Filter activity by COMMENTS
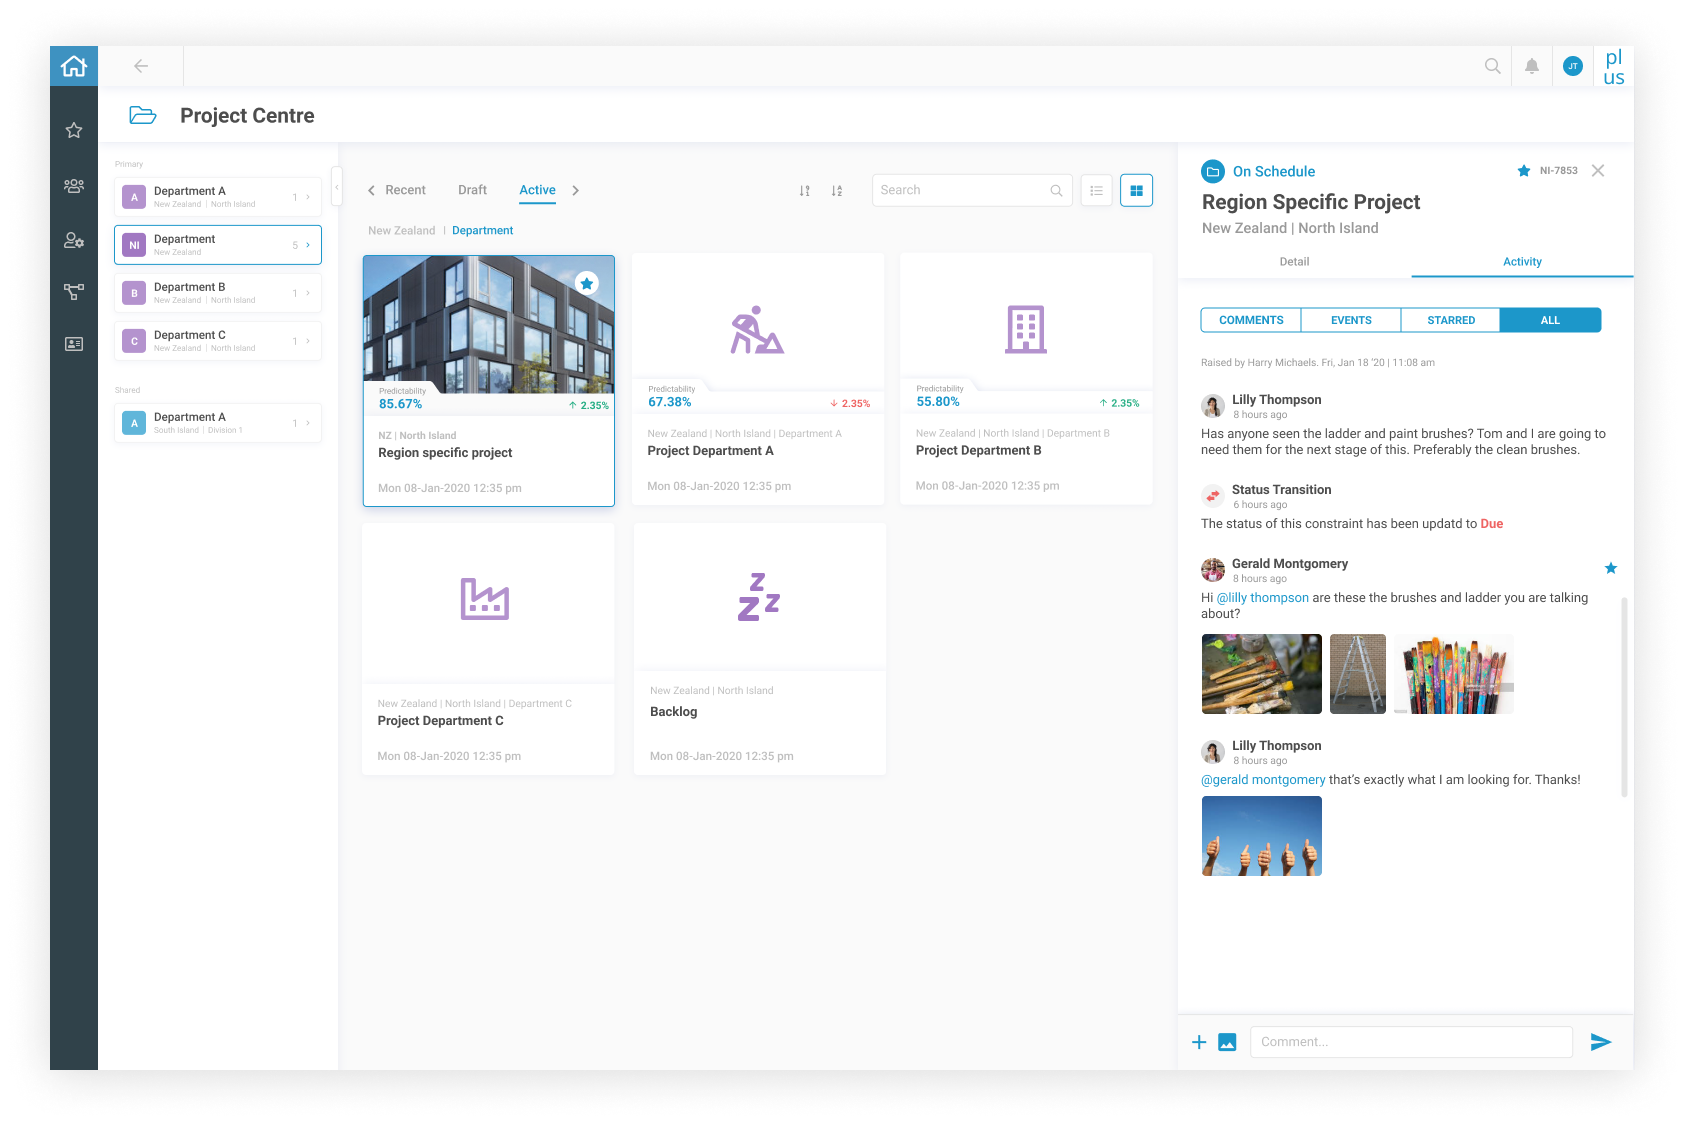The width and height of the screenshot is (1685, 1124). [x=1250, y=320]
